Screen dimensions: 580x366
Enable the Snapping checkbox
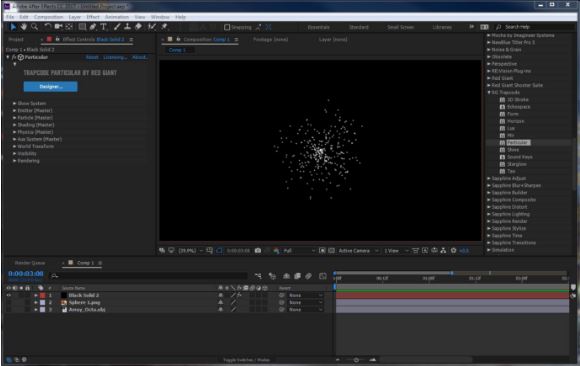pos(227,27)
